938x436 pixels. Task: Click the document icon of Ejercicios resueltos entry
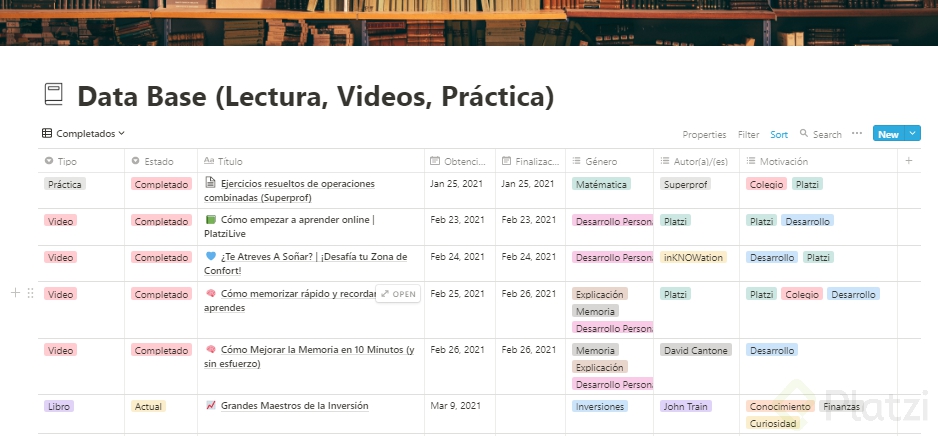pos(210,183)
